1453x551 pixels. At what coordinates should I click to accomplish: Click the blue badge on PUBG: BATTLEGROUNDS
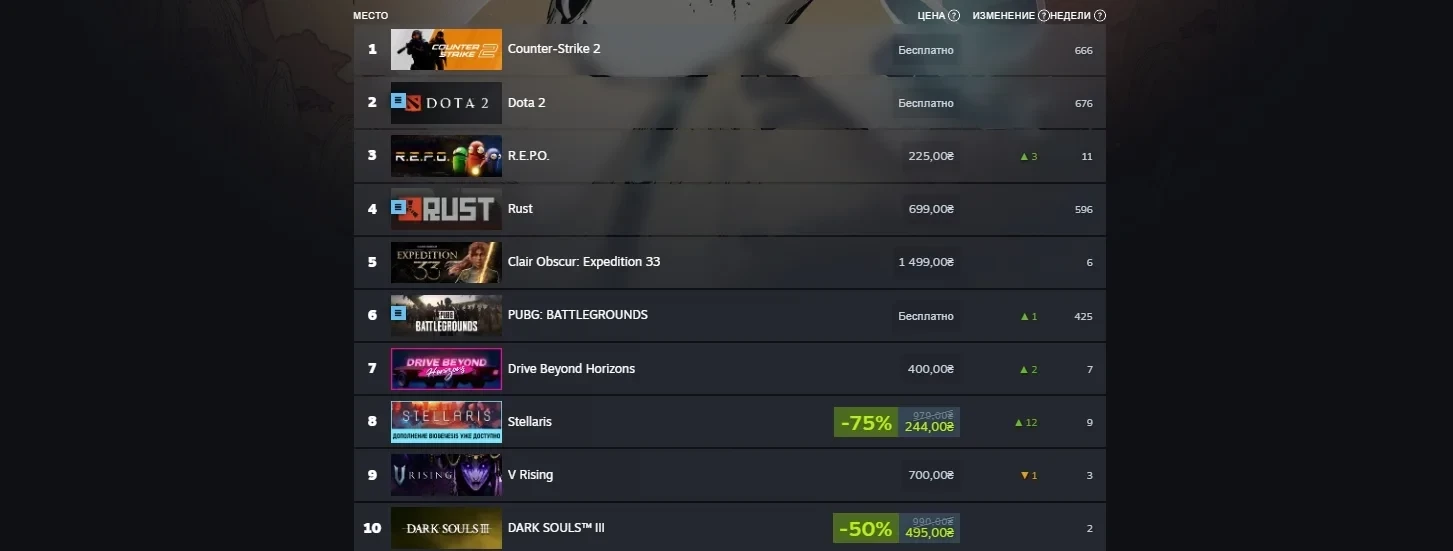tap(398, 313)
